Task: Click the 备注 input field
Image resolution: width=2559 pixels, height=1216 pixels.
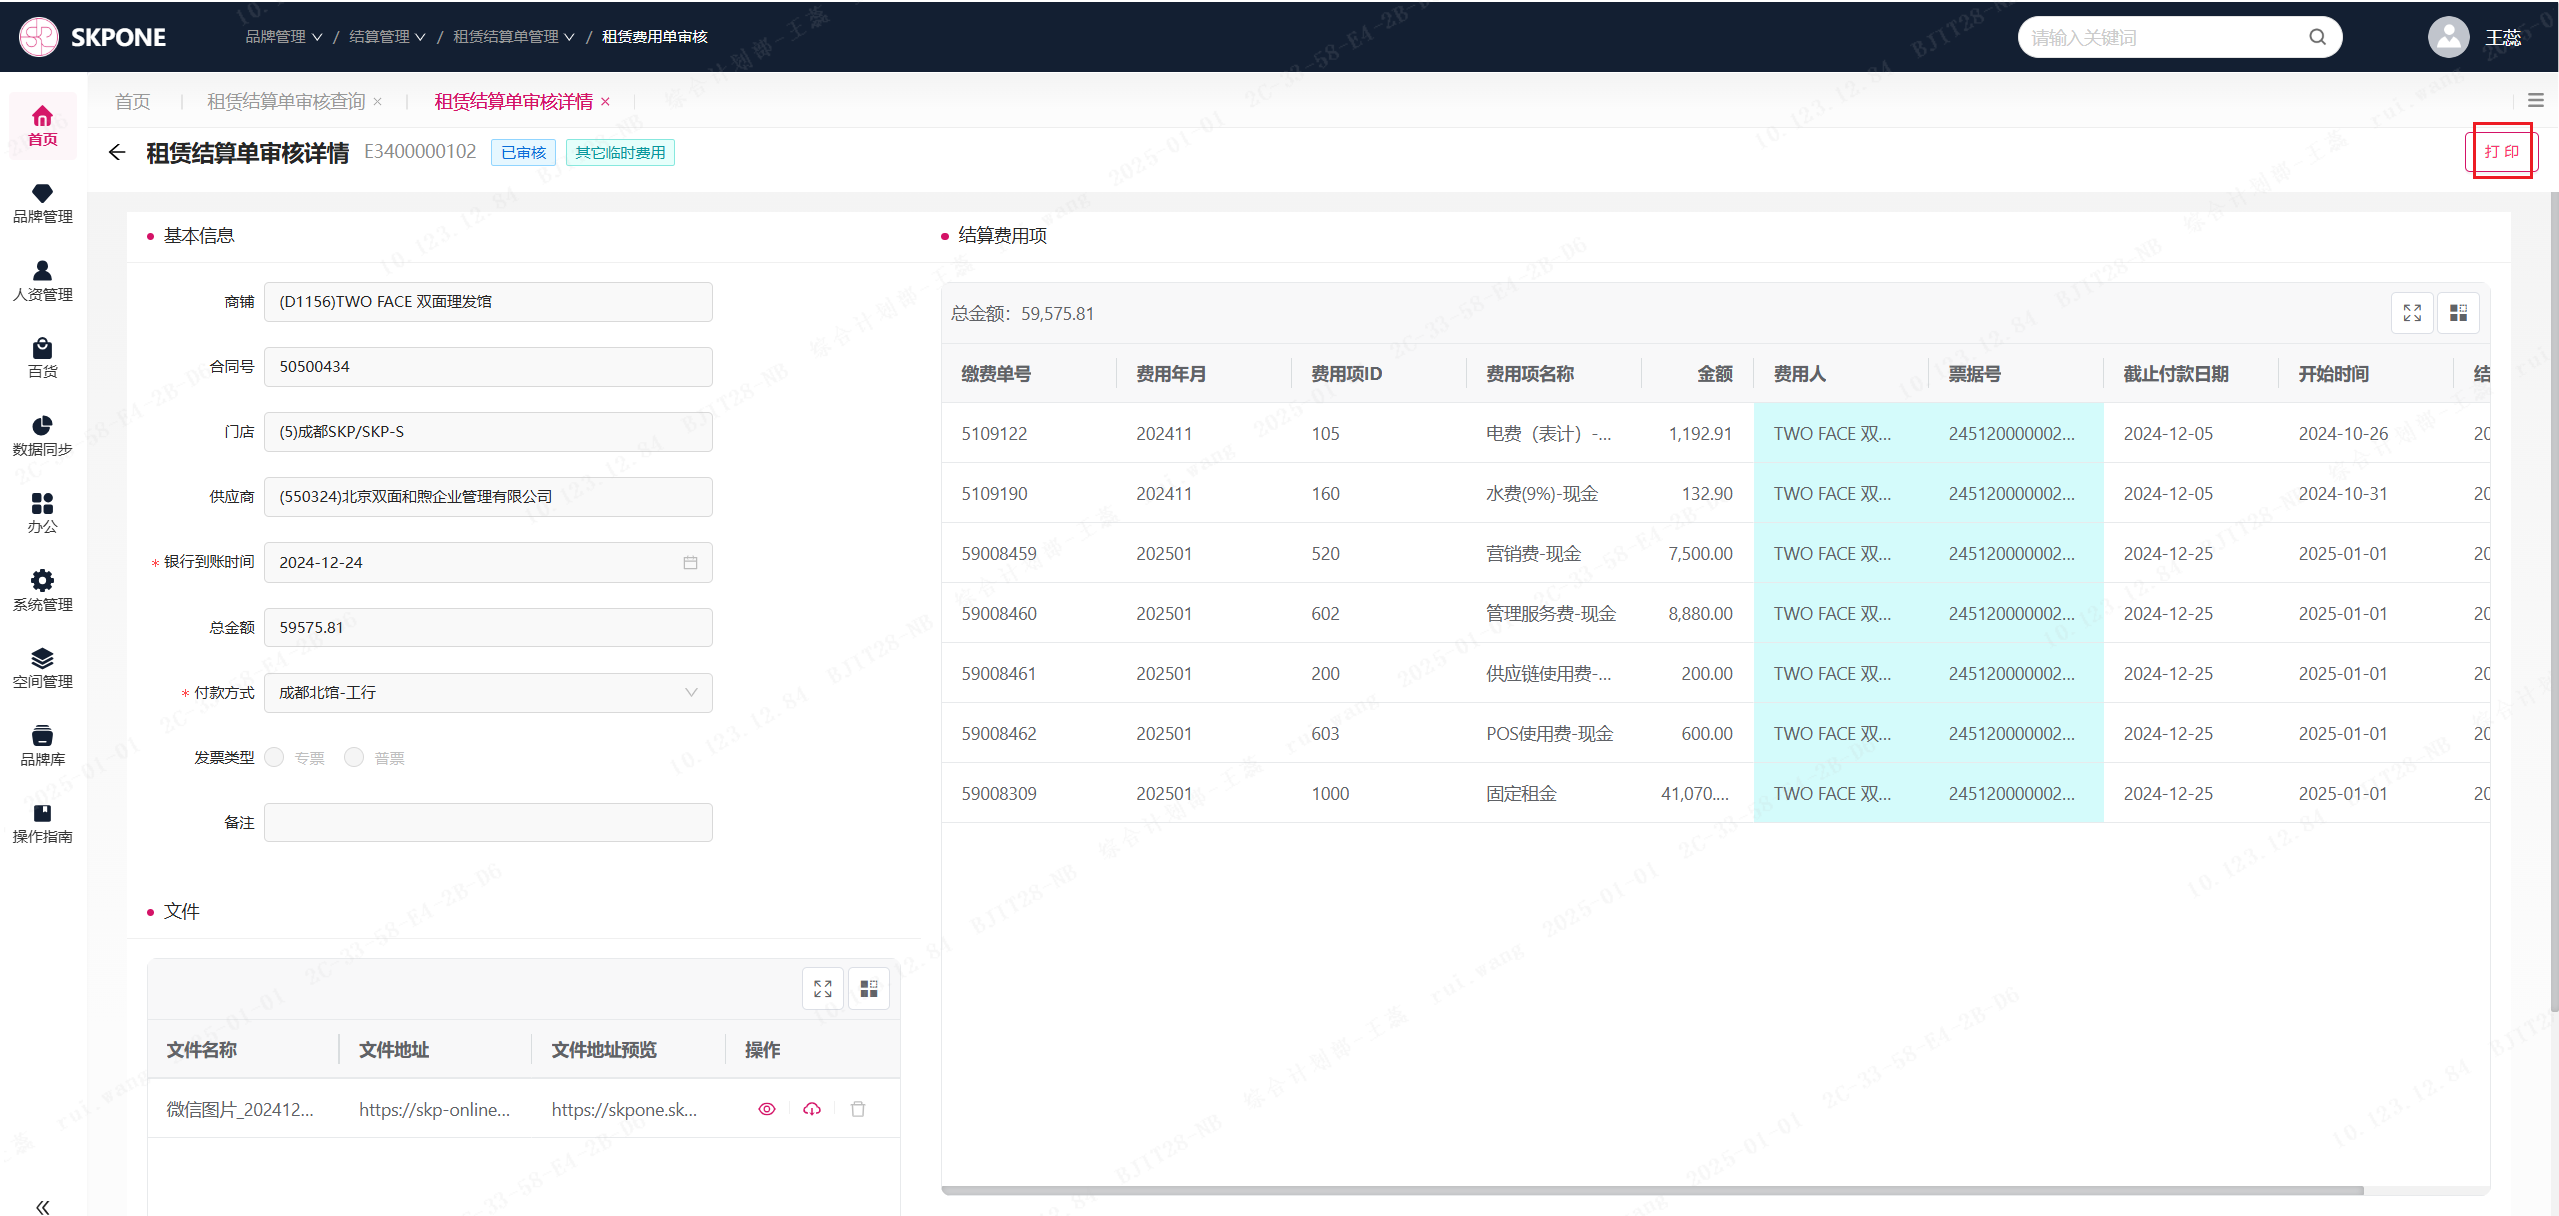Action: pos(488,822)
